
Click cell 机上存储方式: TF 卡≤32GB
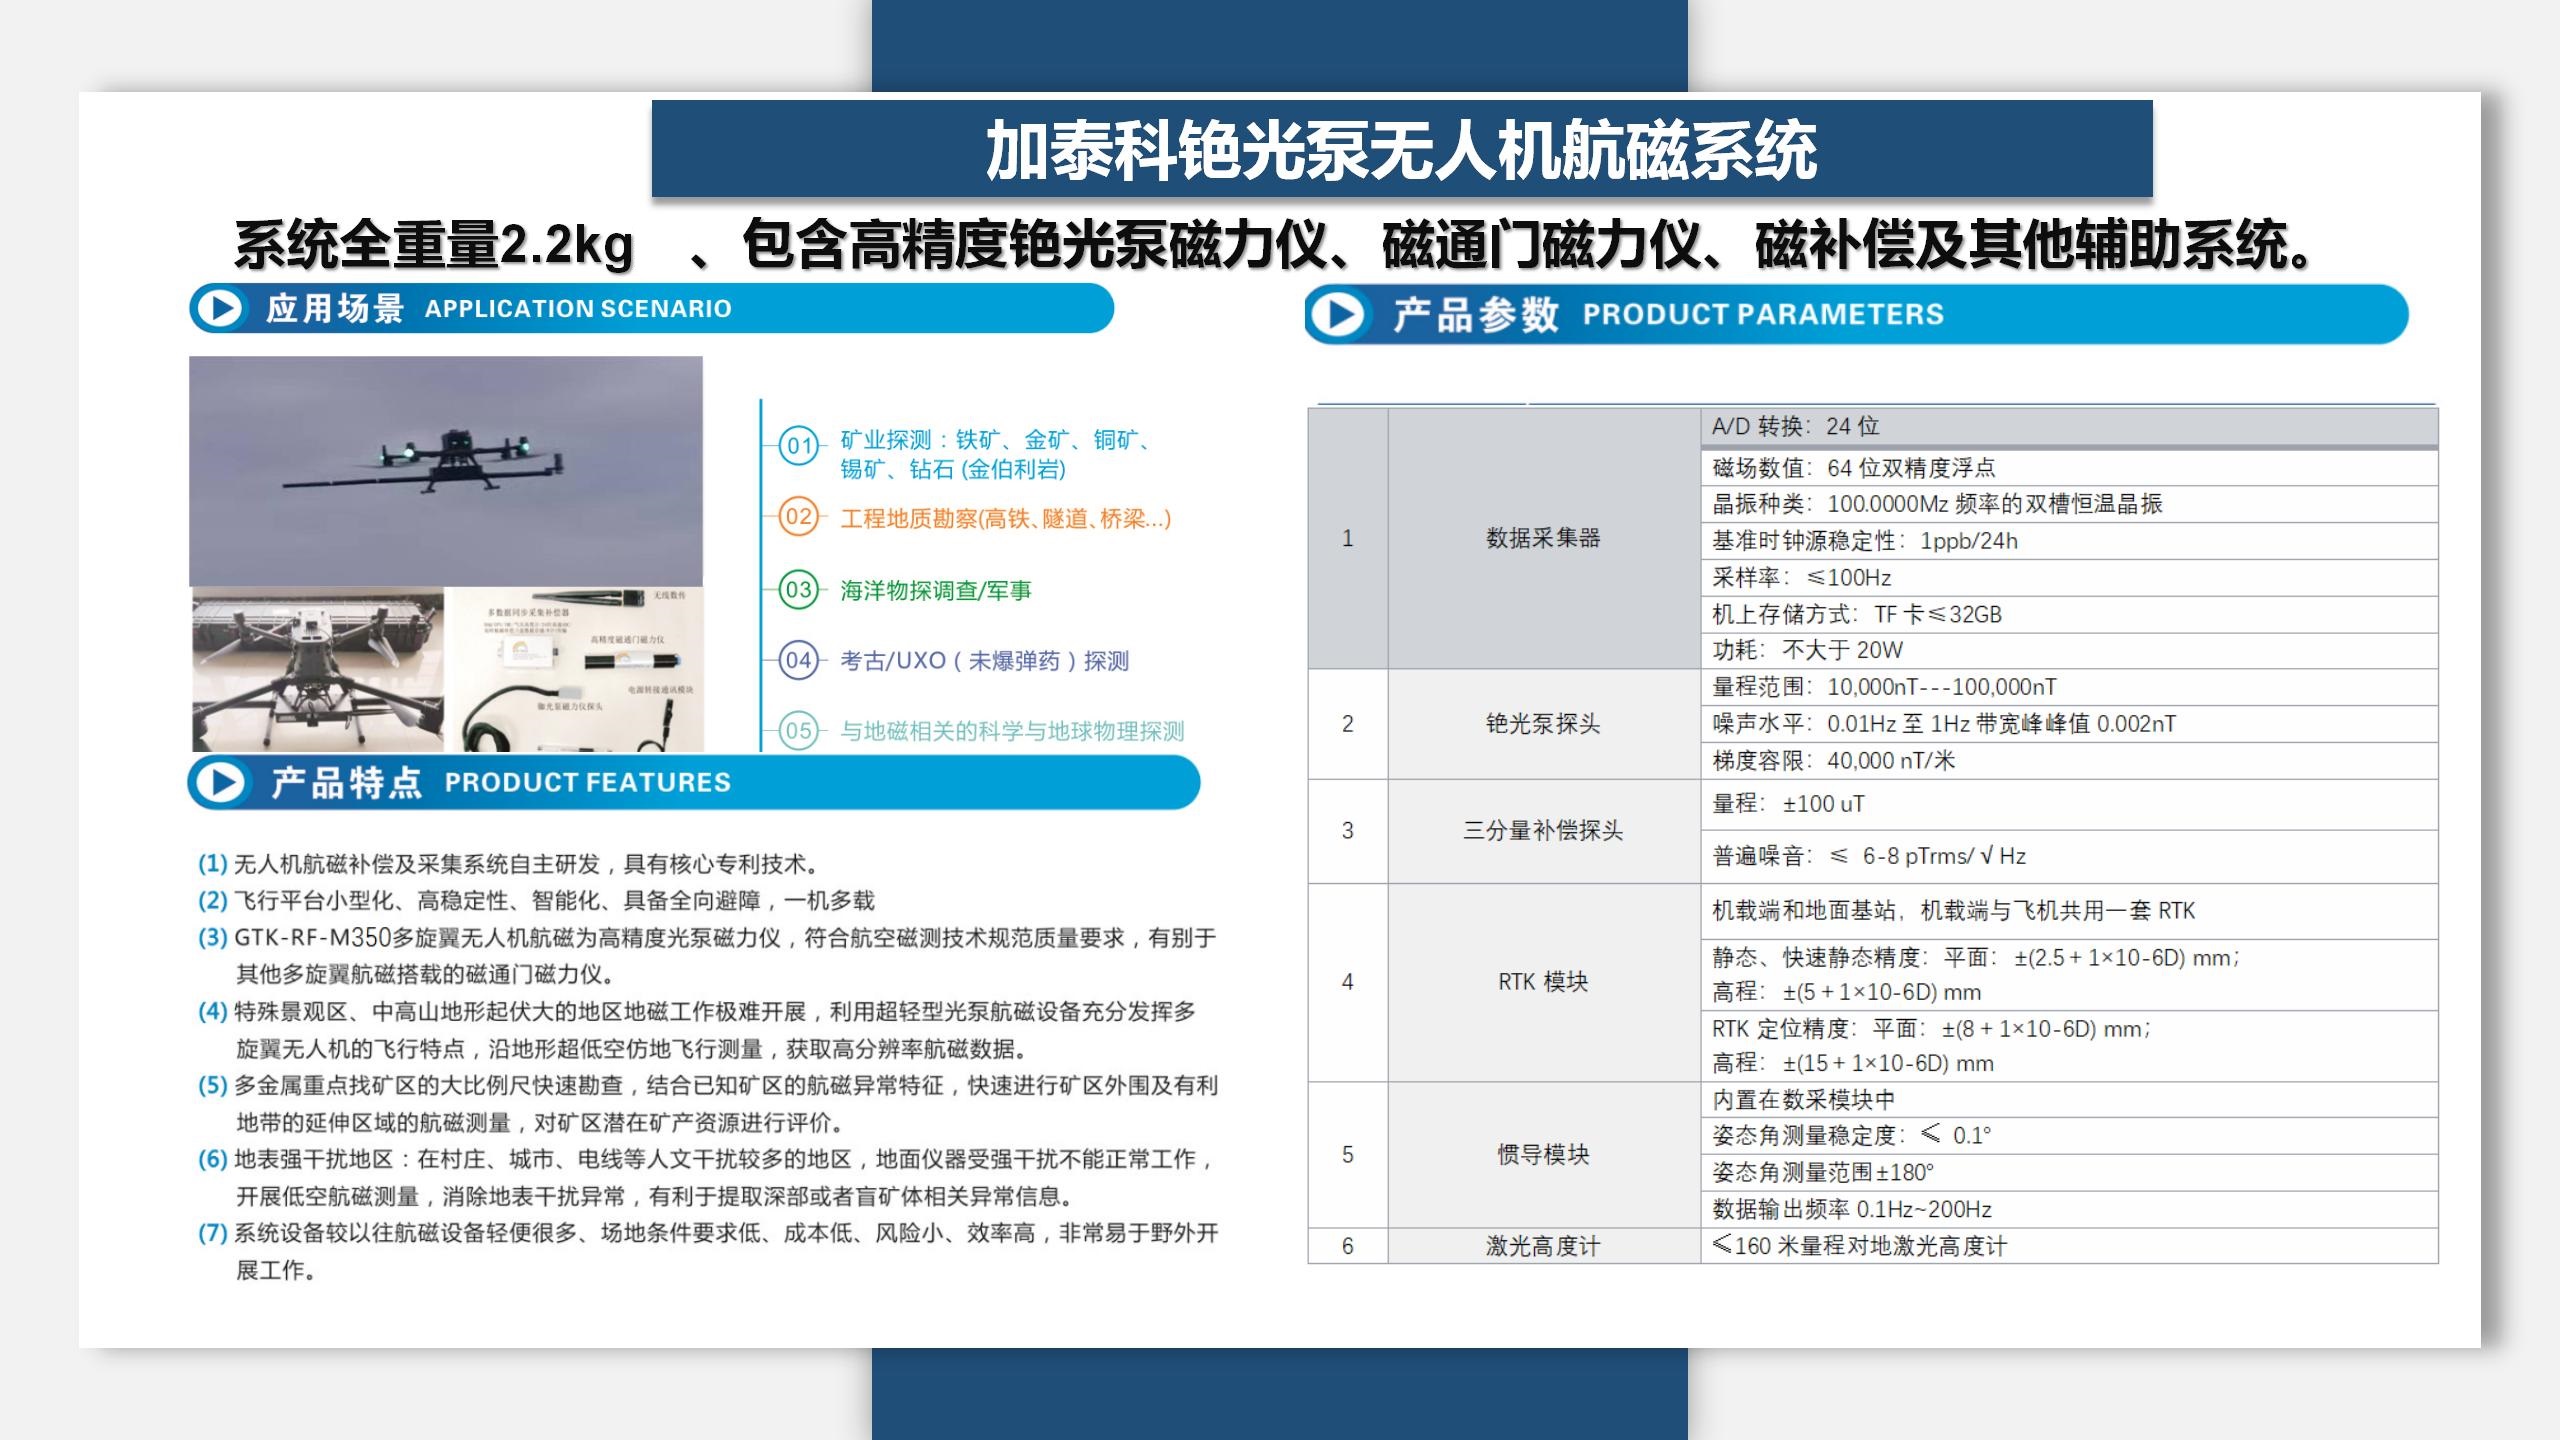point(2069,614)
